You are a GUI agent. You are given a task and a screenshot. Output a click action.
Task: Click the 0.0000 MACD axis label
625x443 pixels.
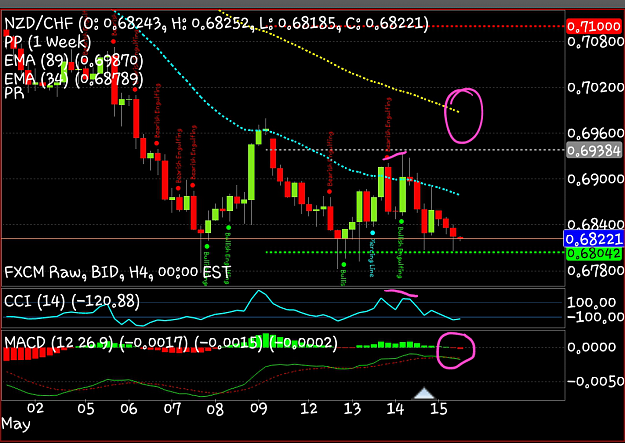(592, 347)
